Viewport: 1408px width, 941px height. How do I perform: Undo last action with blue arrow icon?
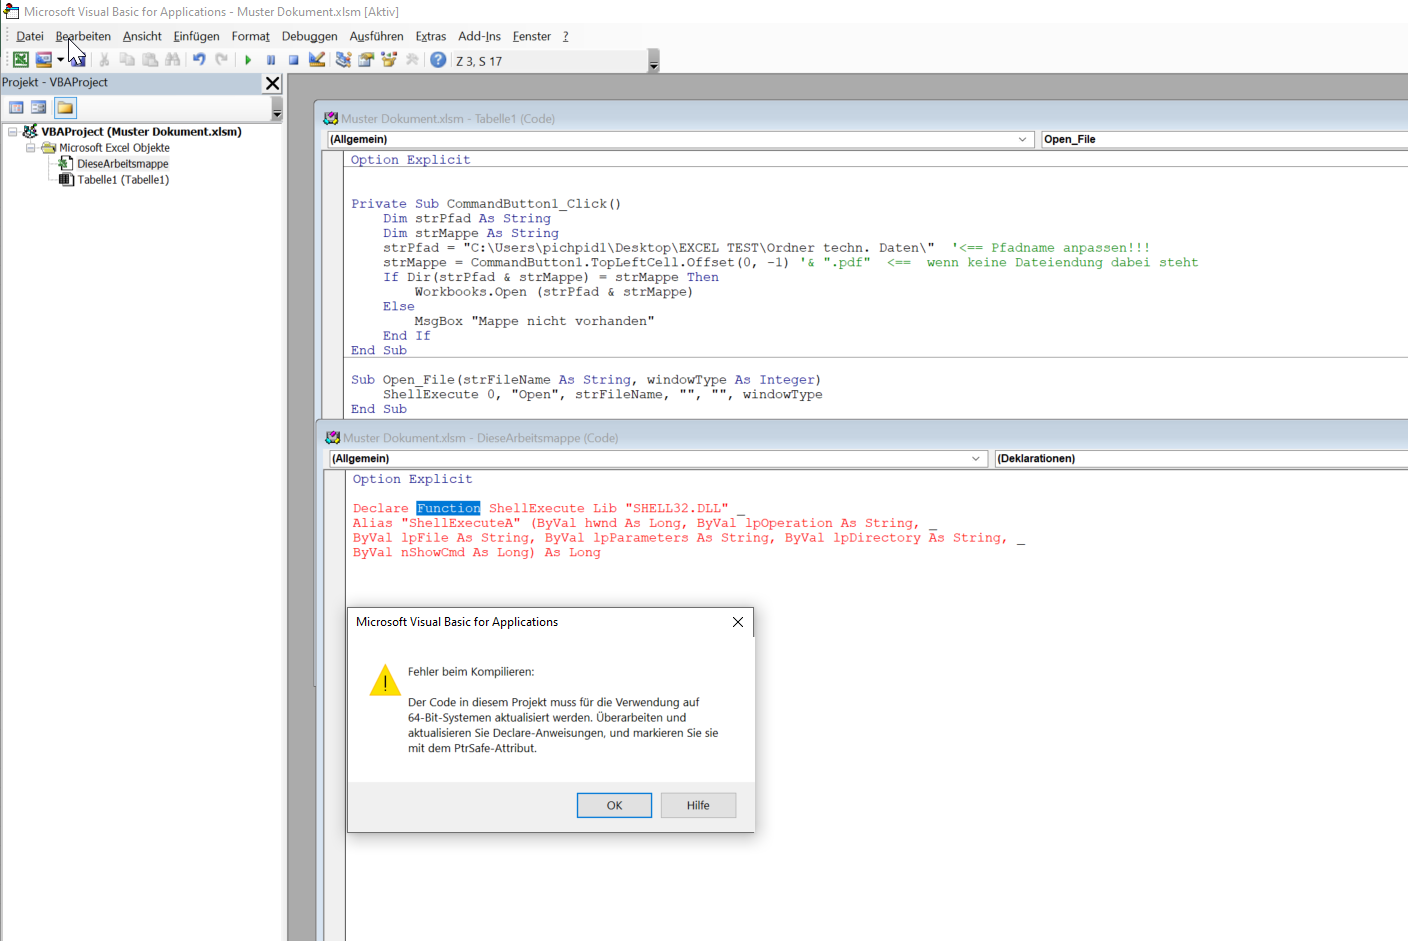pyautogui.click(x=199, y=60)
